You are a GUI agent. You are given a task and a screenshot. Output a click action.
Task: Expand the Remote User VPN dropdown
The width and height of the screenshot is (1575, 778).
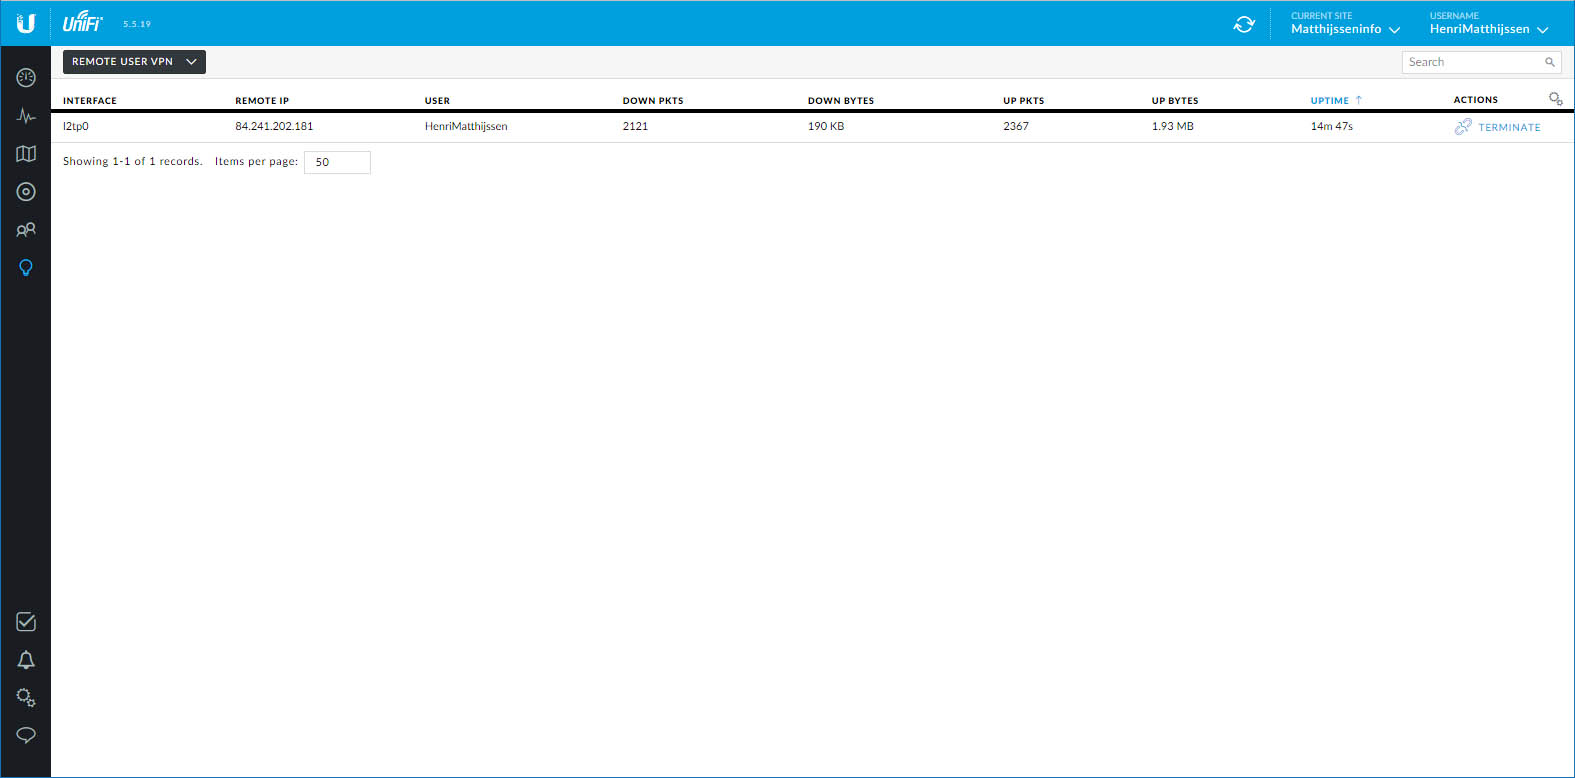(134, 62)
